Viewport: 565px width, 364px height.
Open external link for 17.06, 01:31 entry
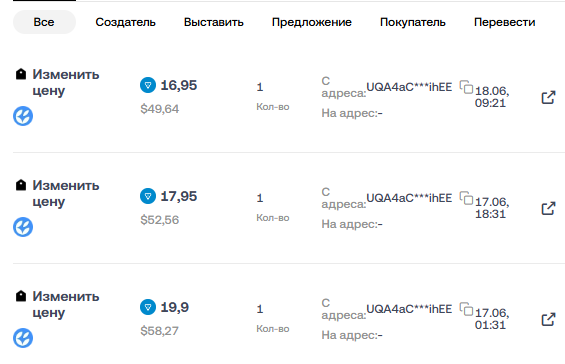548,319
